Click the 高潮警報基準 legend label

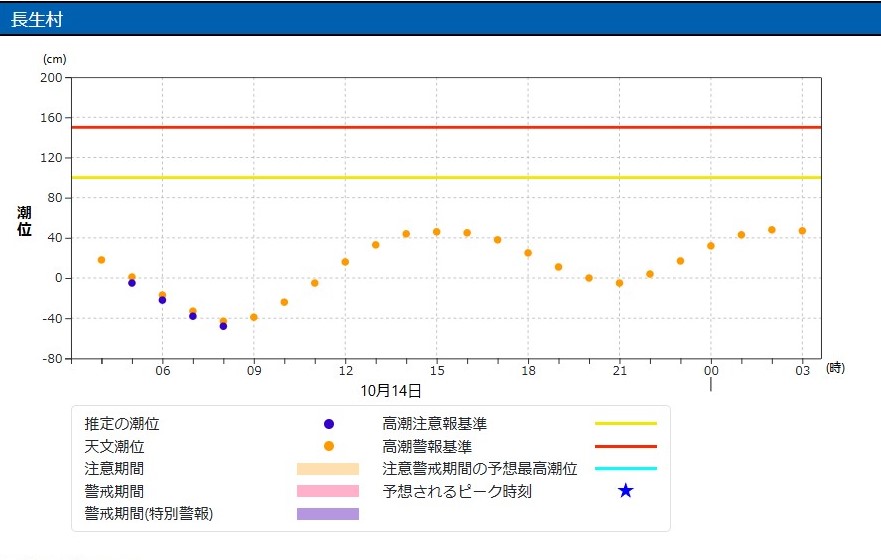tap(427, 447)
